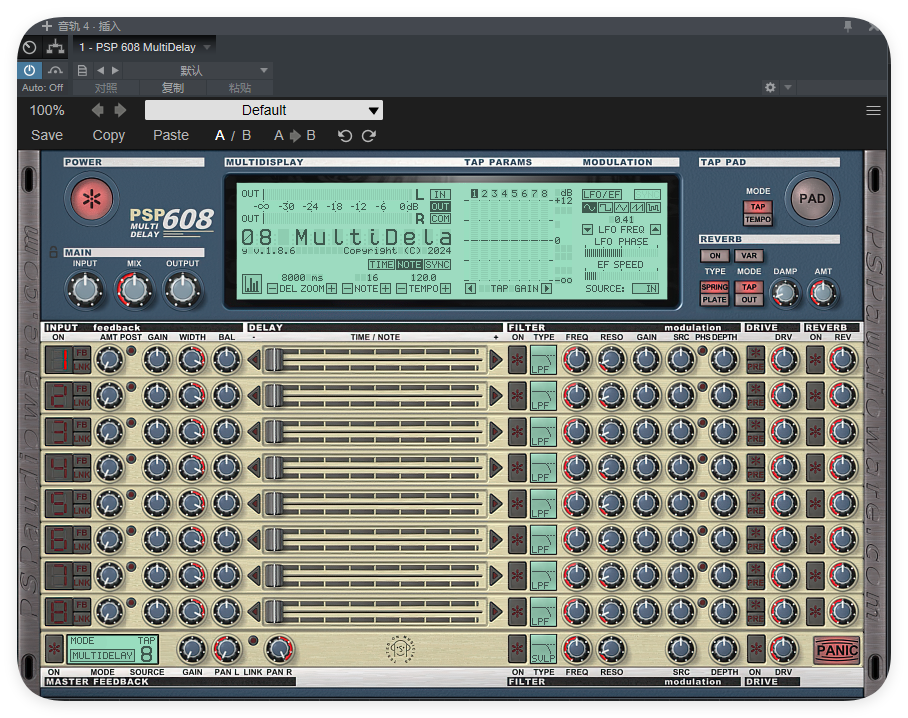Toggle the tap 1 ON button

point(59,360)
